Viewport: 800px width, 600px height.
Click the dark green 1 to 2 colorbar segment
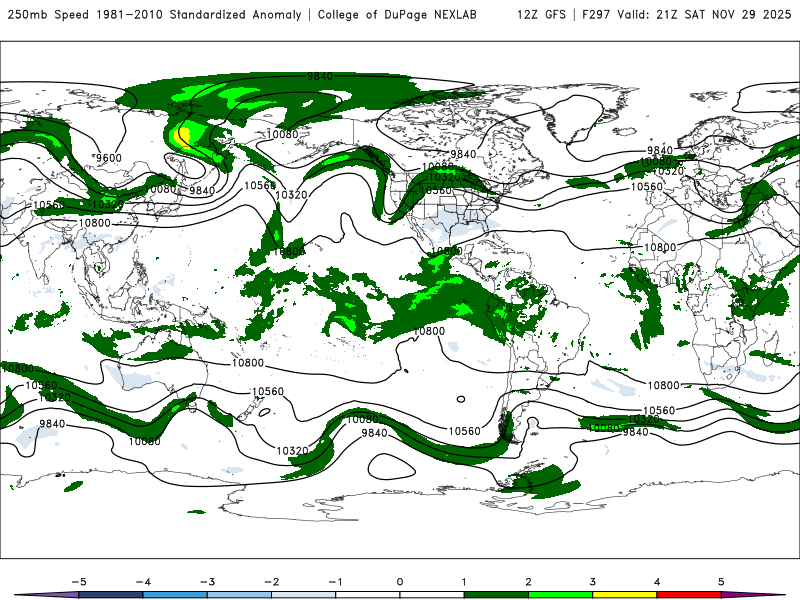tap(496, 595)
